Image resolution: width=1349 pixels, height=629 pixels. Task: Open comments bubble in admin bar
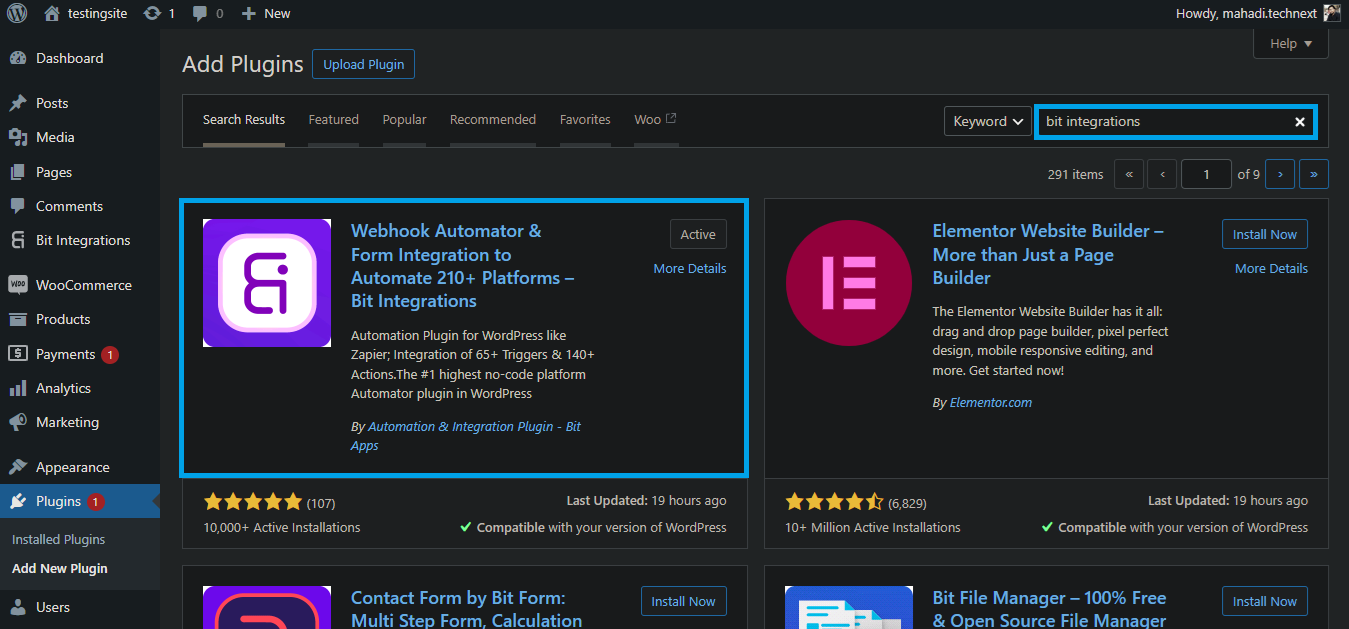(x=208, y=13)
